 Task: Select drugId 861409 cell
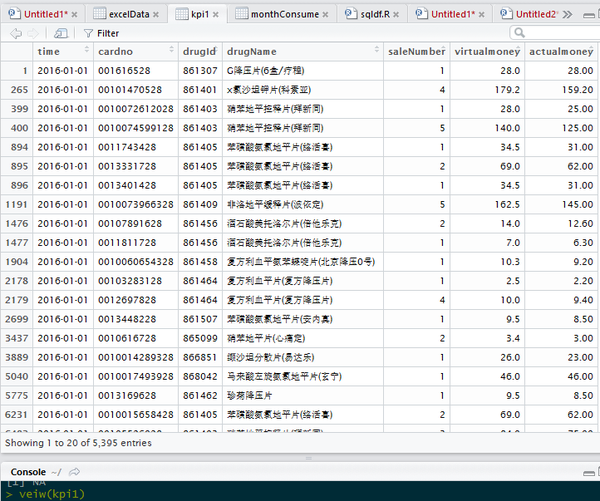(x=200, y=204)
